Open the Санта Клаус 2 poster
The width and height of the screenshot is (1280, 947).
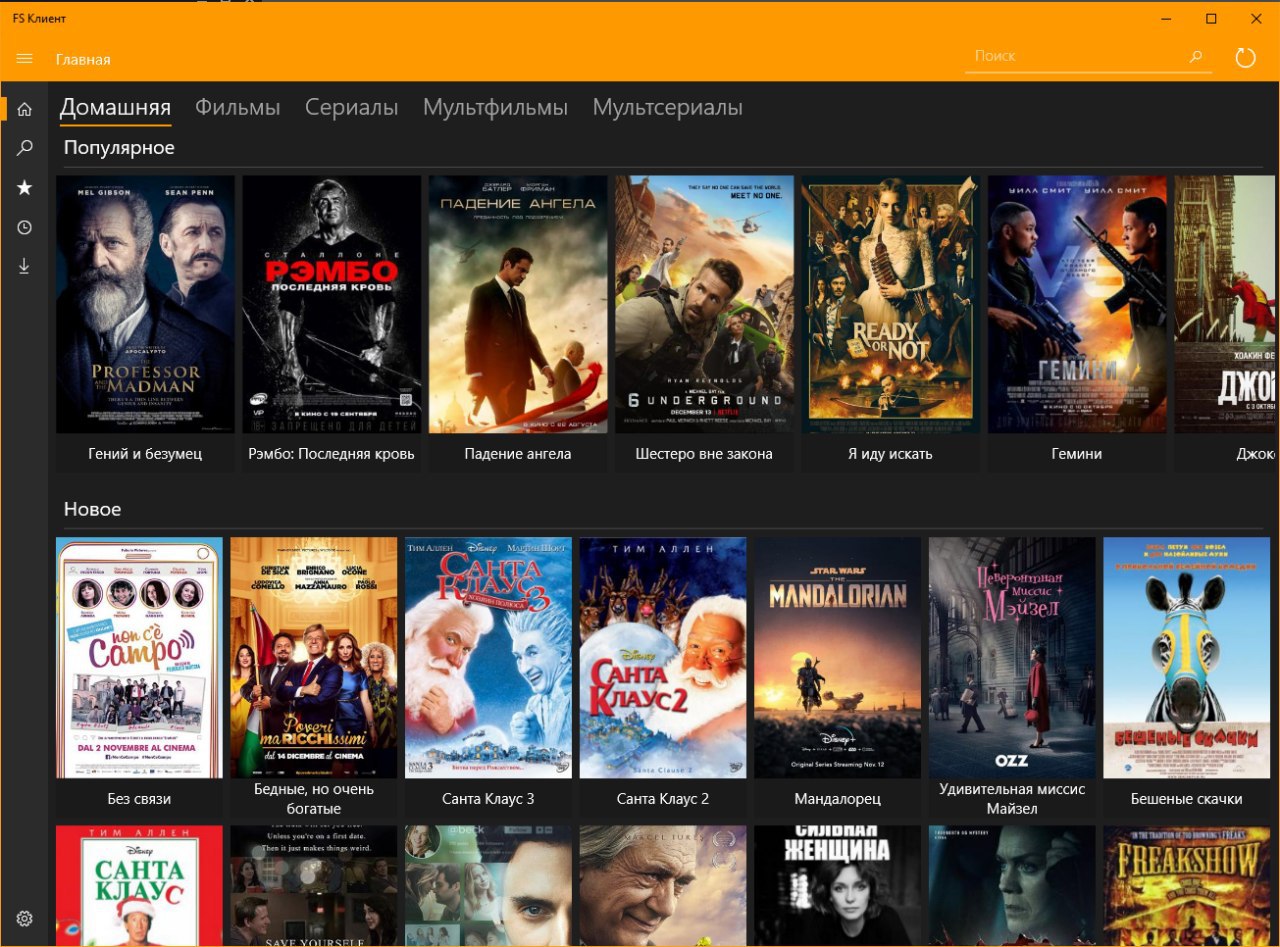tap(663, 658)
